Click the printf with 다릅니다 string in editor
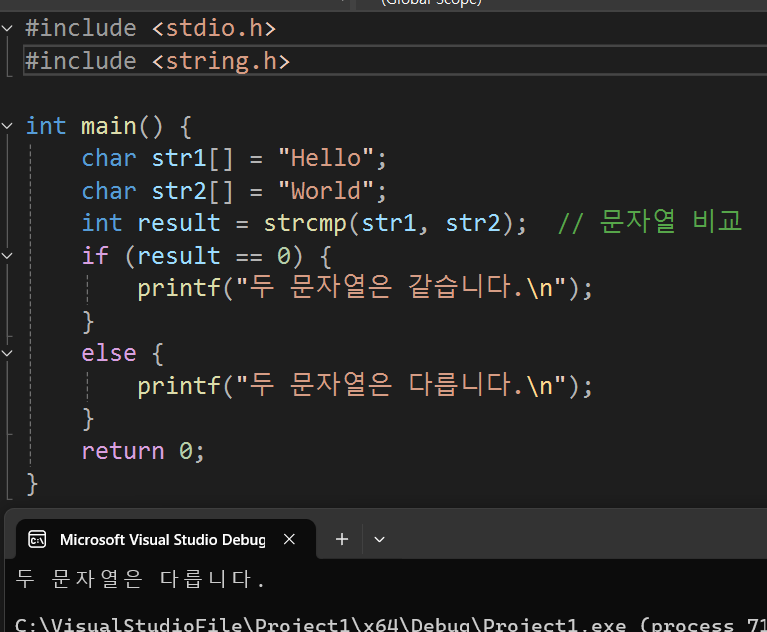This screenshot has width=767, height=632. (x=365, y=385)
